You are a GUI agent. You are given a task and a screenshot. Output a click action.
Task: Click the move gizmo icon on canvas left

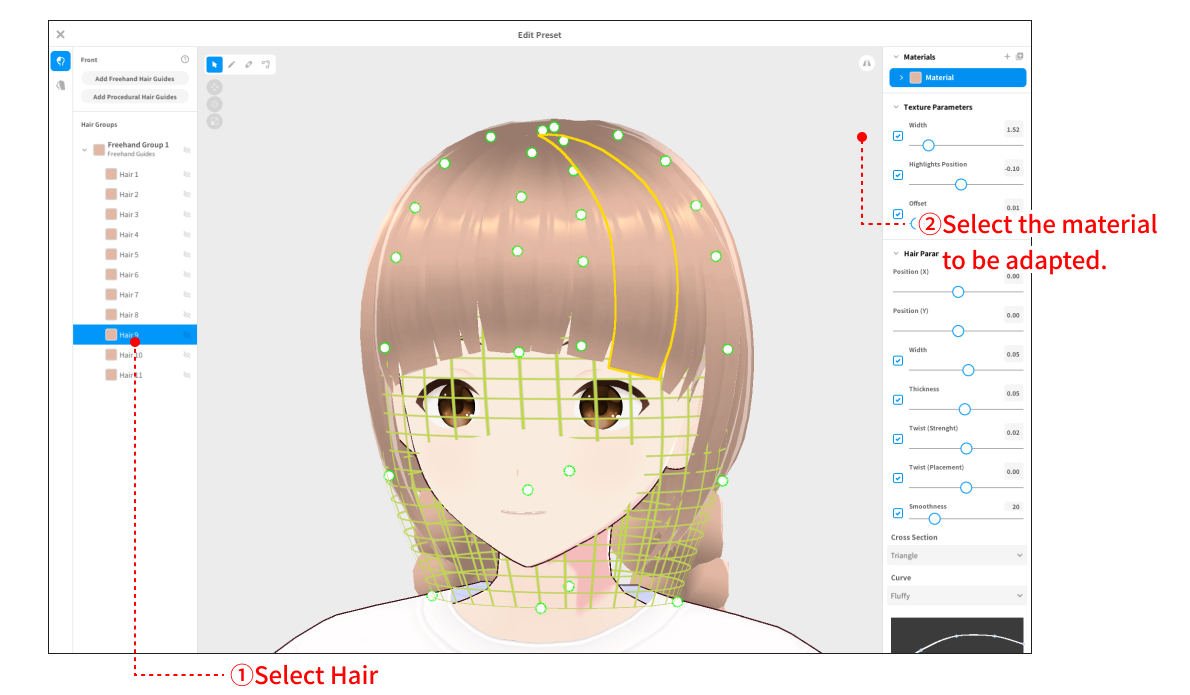214,87
